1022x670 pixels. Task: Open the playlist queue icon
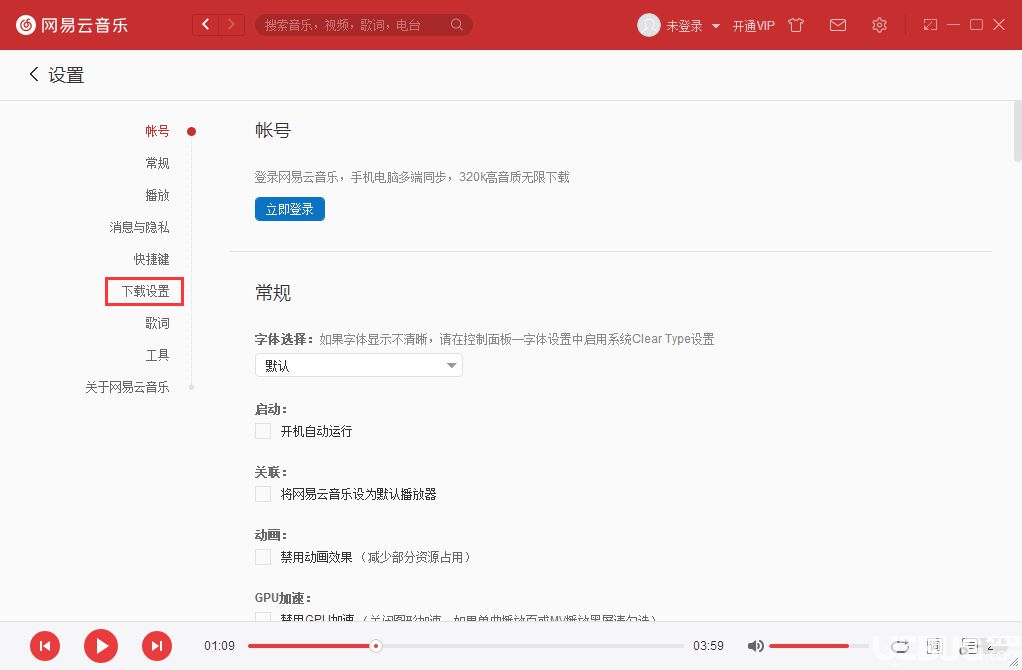(x=969, y=646)
